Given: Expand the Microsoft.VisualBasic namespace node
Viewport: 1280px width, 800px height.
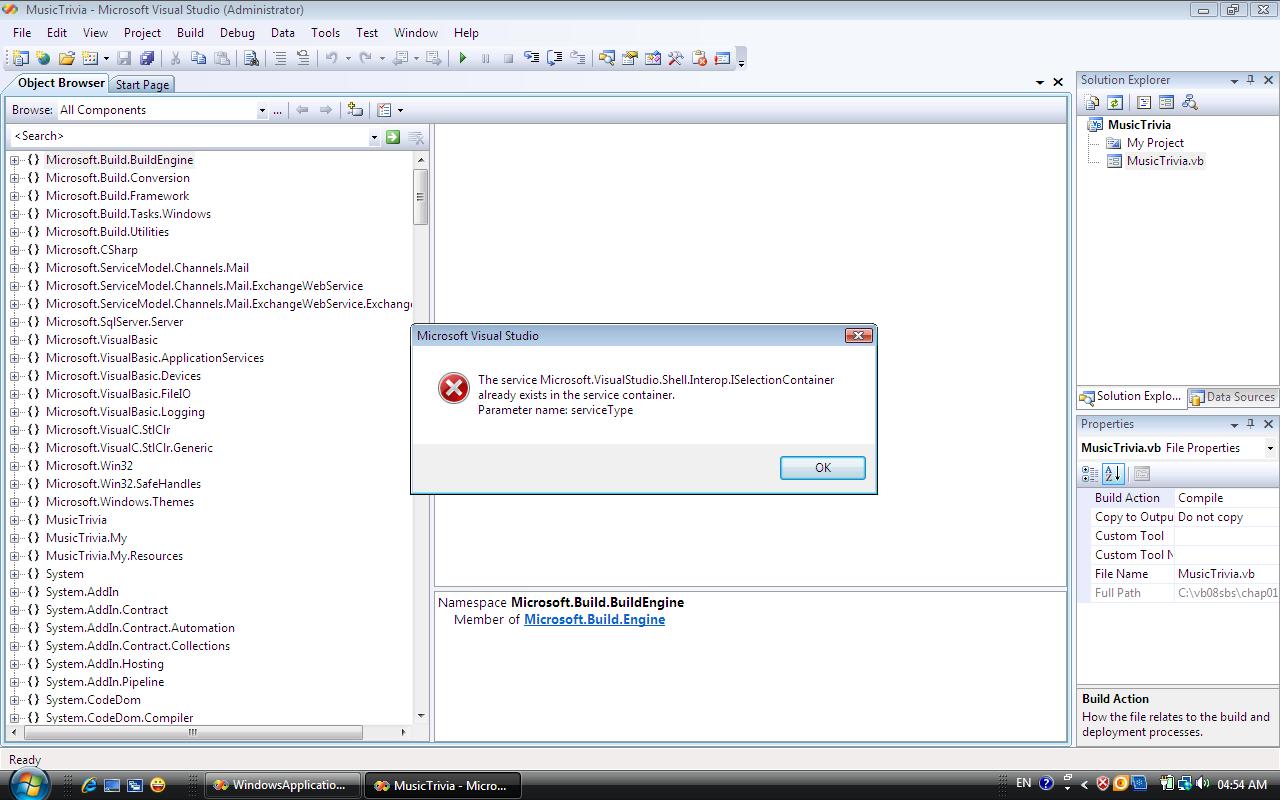Looking at the screenshot, I should 15,340.
